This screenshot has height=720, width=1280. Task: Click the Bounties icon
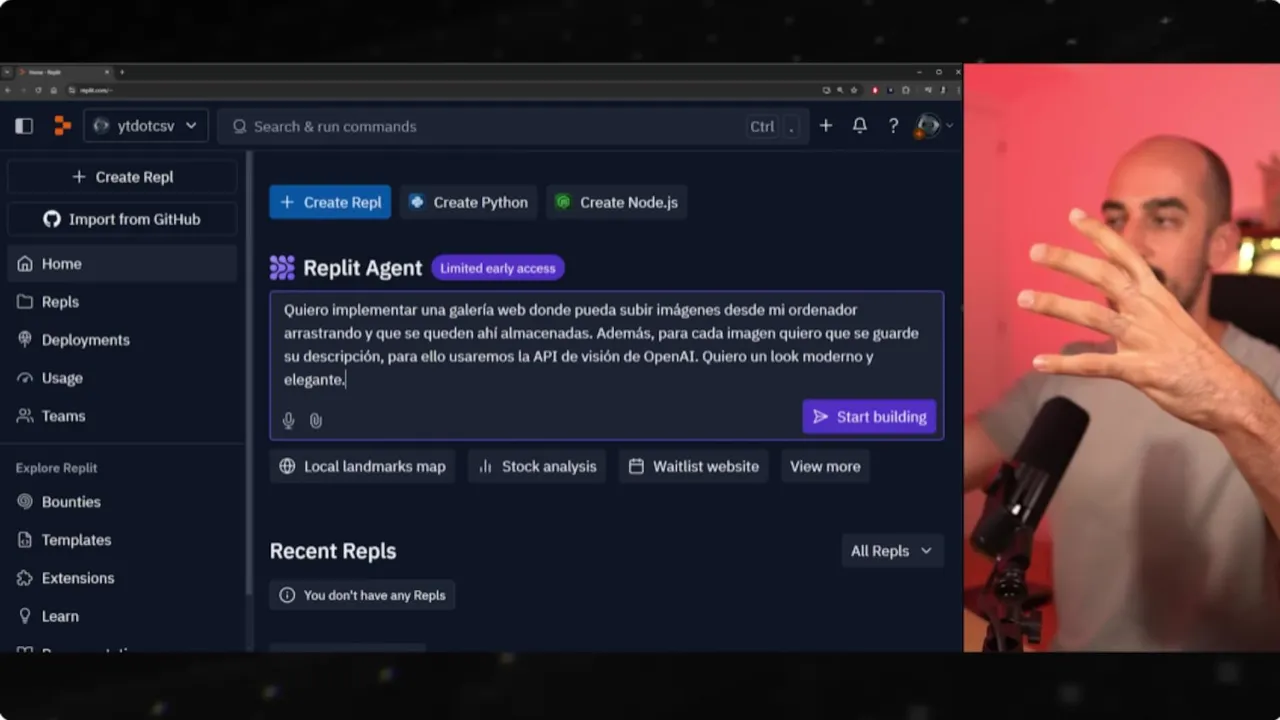(x=25, y=502)
